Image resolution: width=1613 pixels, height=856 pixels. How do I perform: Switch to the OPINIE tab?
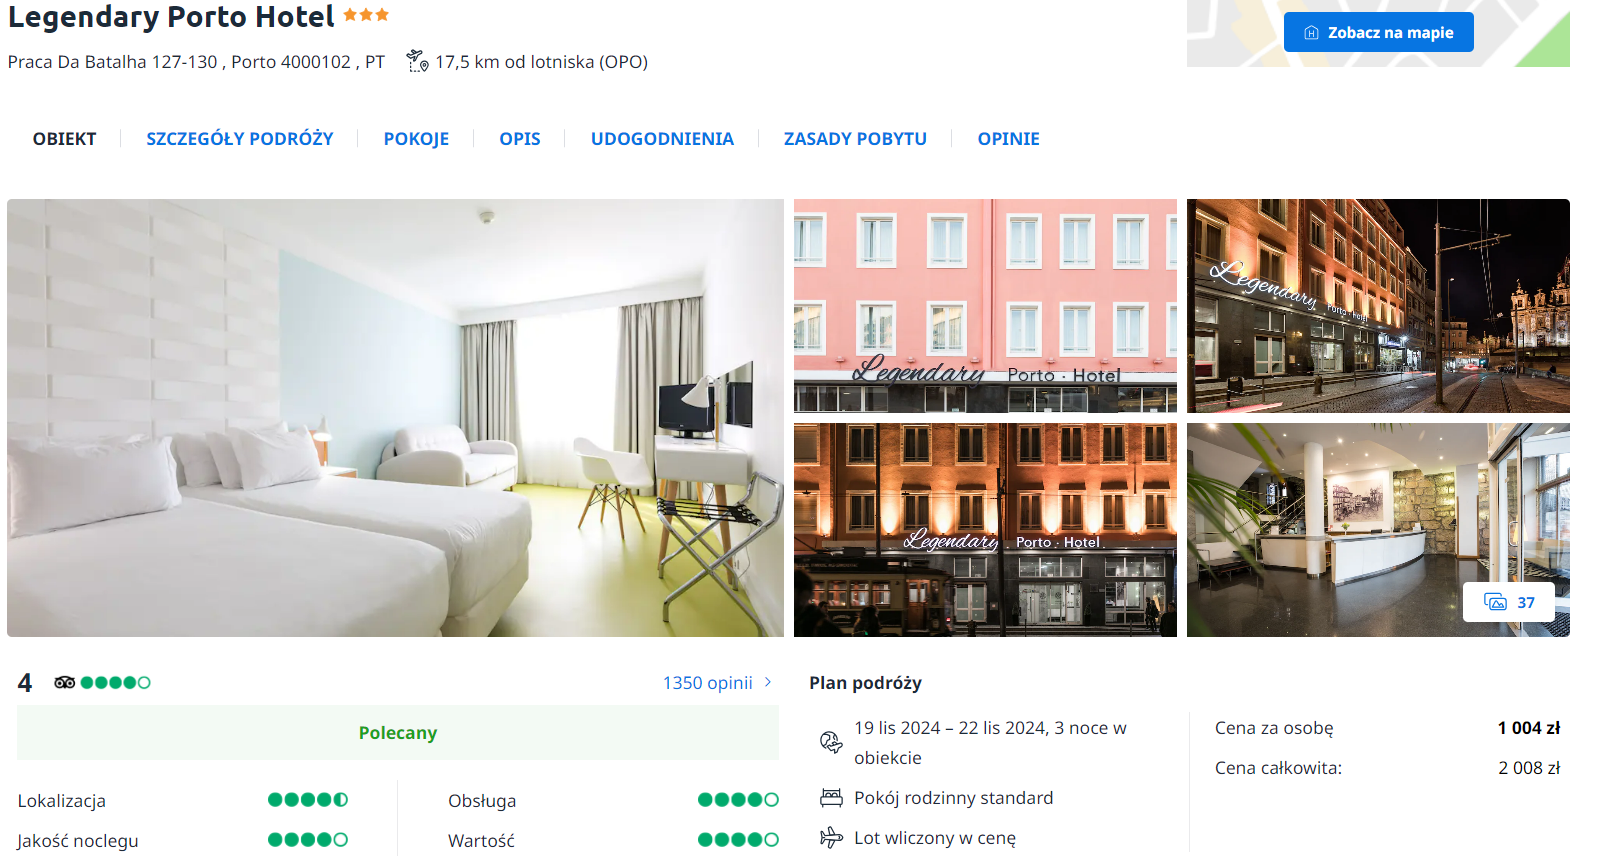(1009, 139)
